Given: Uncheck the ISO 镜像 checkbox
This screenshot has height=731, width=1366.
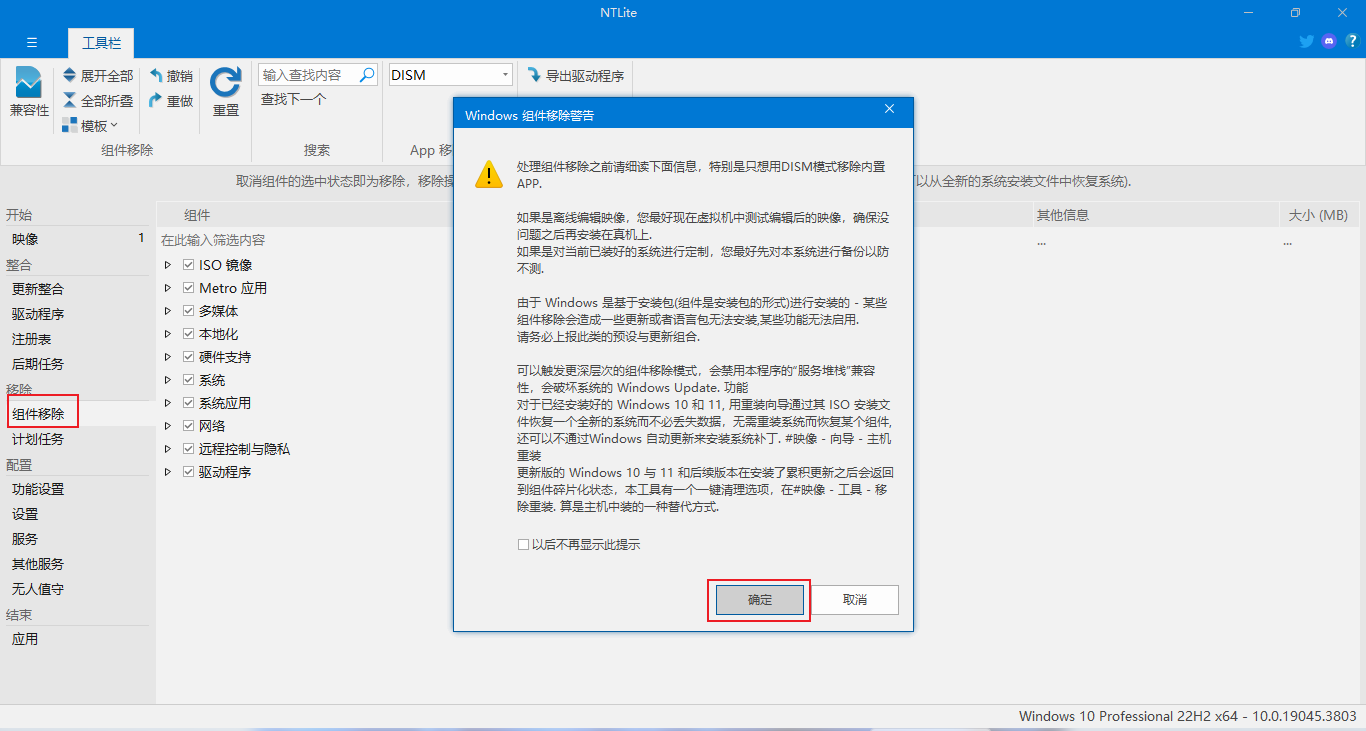Looking at the screenshot, I should click(188, 265).
